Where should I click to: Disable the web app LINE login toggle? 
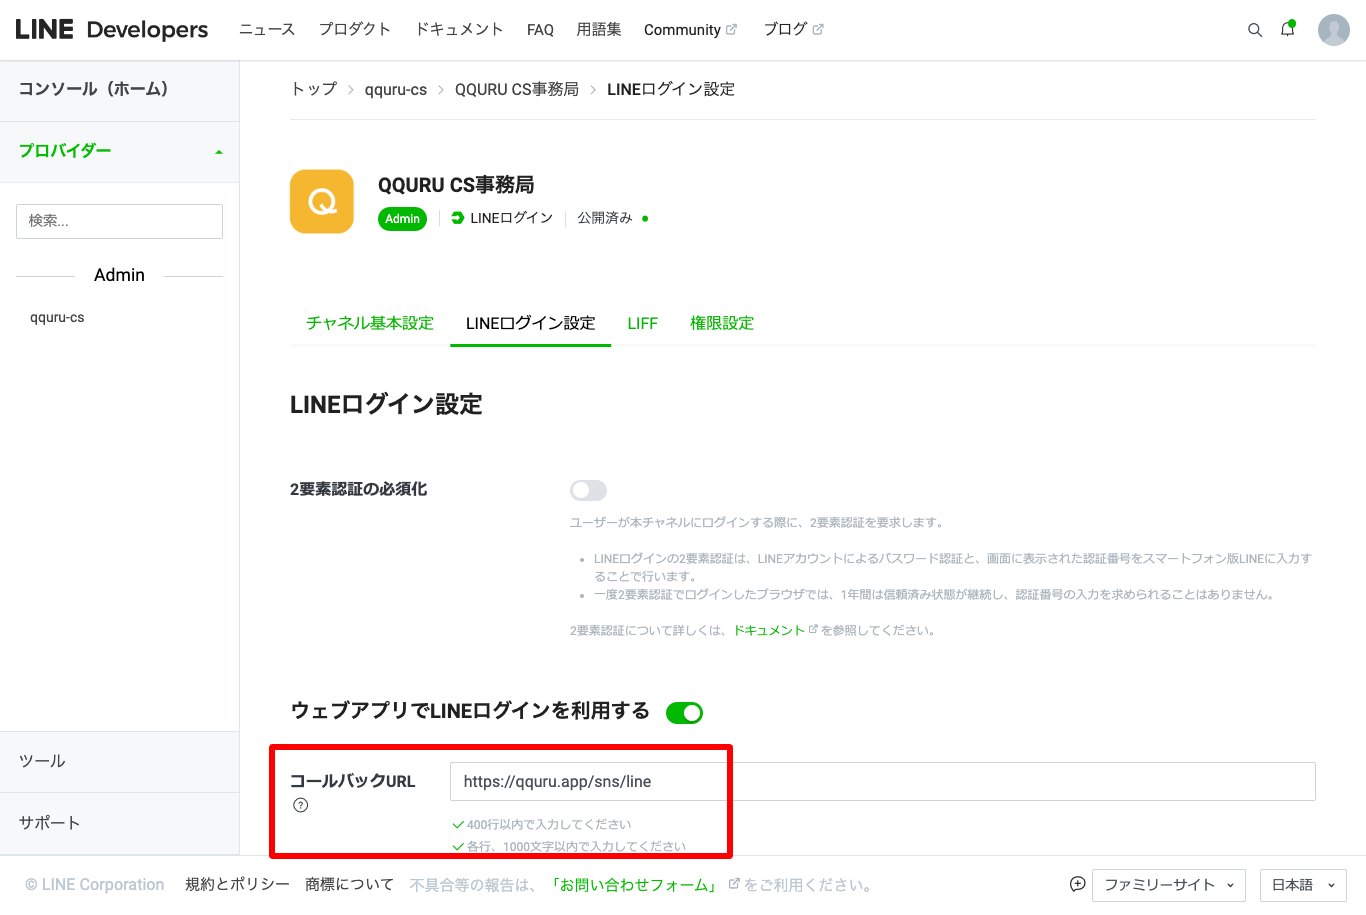(685, 712)
